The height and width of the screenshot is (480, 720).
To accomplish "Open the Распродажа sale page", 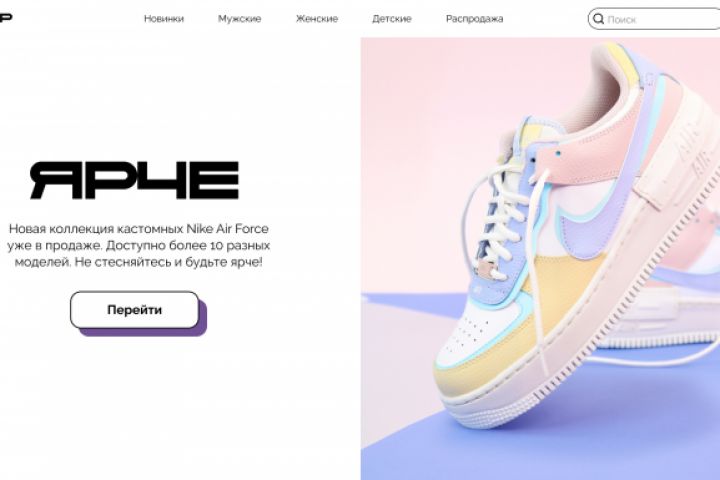I will (x=474, y=19).
